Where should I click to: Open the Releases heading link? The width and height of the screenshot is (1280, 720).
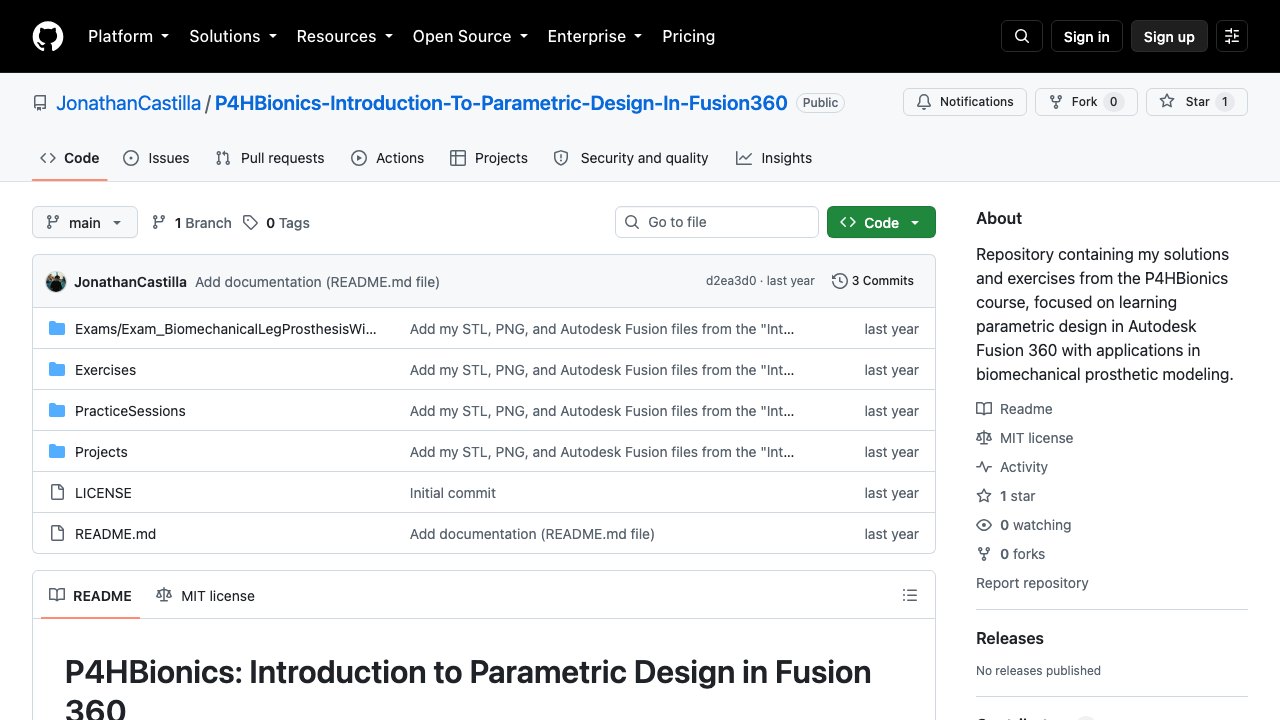(1010, 638)
